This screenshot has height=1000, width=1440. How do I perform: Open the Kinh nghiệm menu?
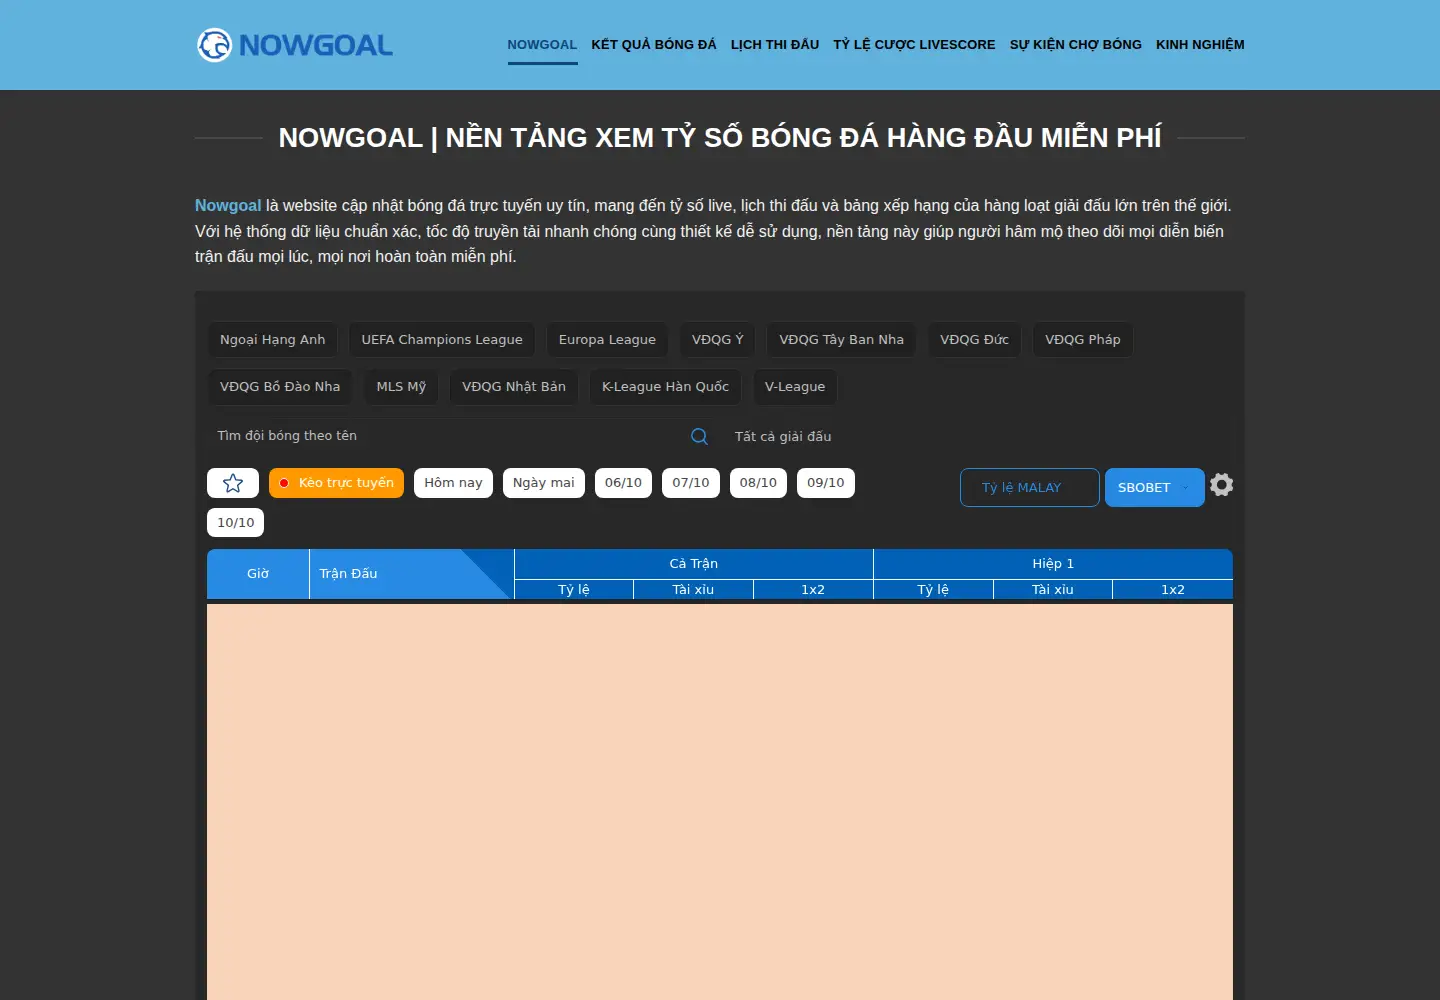click(1200, 45)
